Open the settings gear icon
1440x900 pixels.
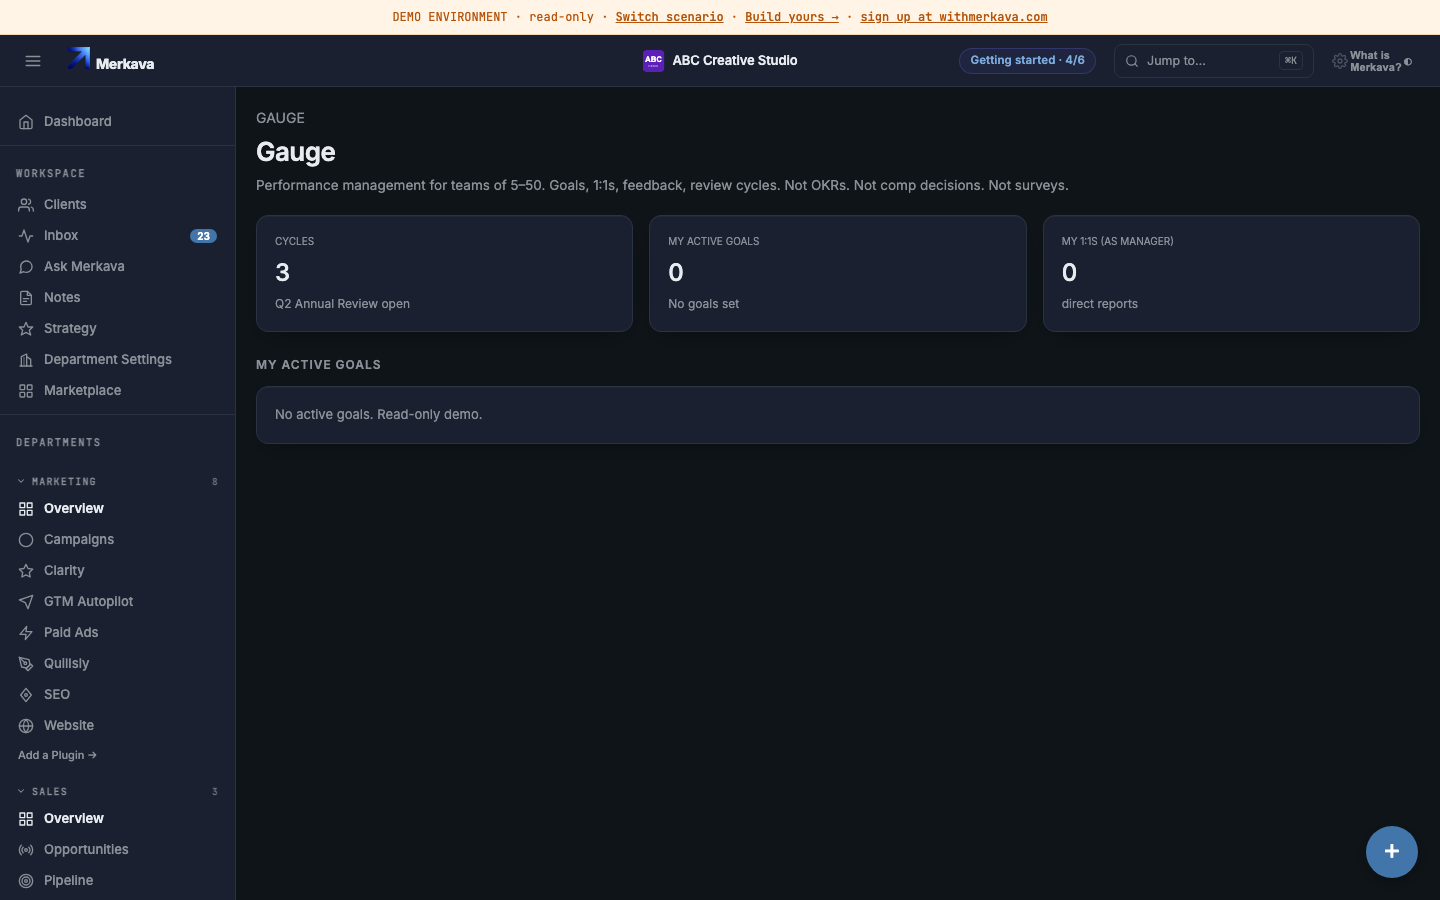[1339, 62]
